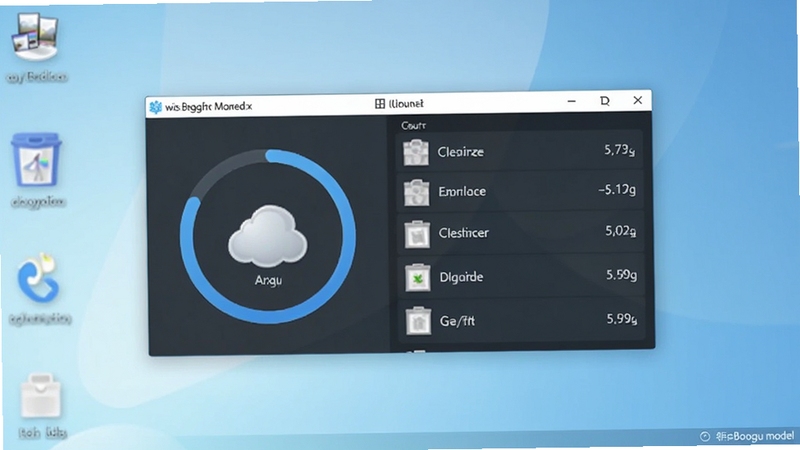Click the snowflake app icon in title bar
Screen dimensions: 800x450
pos(156,107)
